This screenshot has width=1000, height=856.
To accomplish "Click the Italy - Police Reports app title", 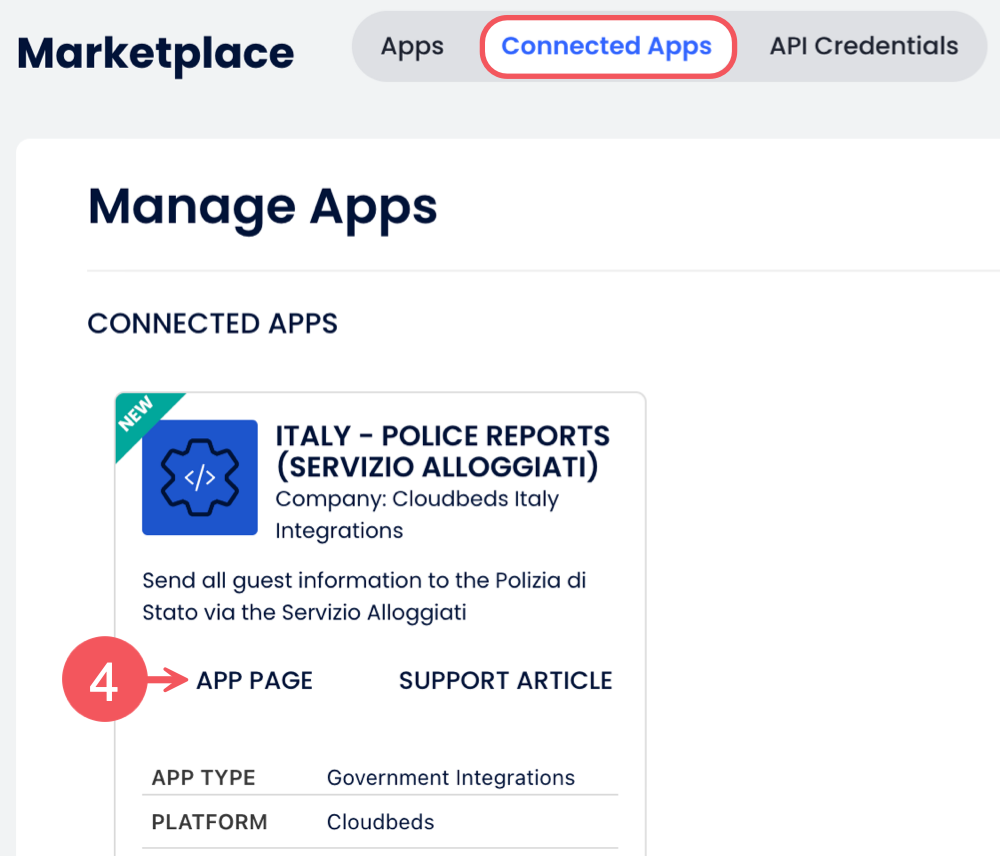I will pos(442,451).
